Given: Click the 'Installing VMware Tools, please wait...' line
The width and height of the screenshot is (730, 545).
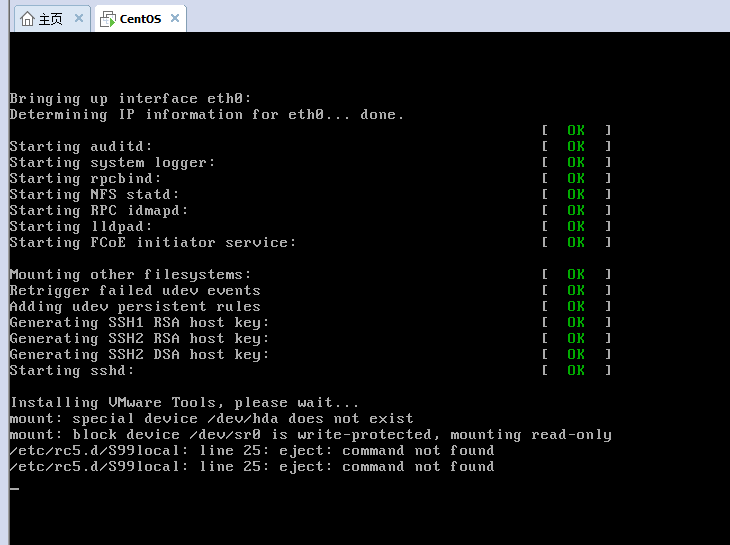Looking at the screenshot, I should tap(184, 403).
